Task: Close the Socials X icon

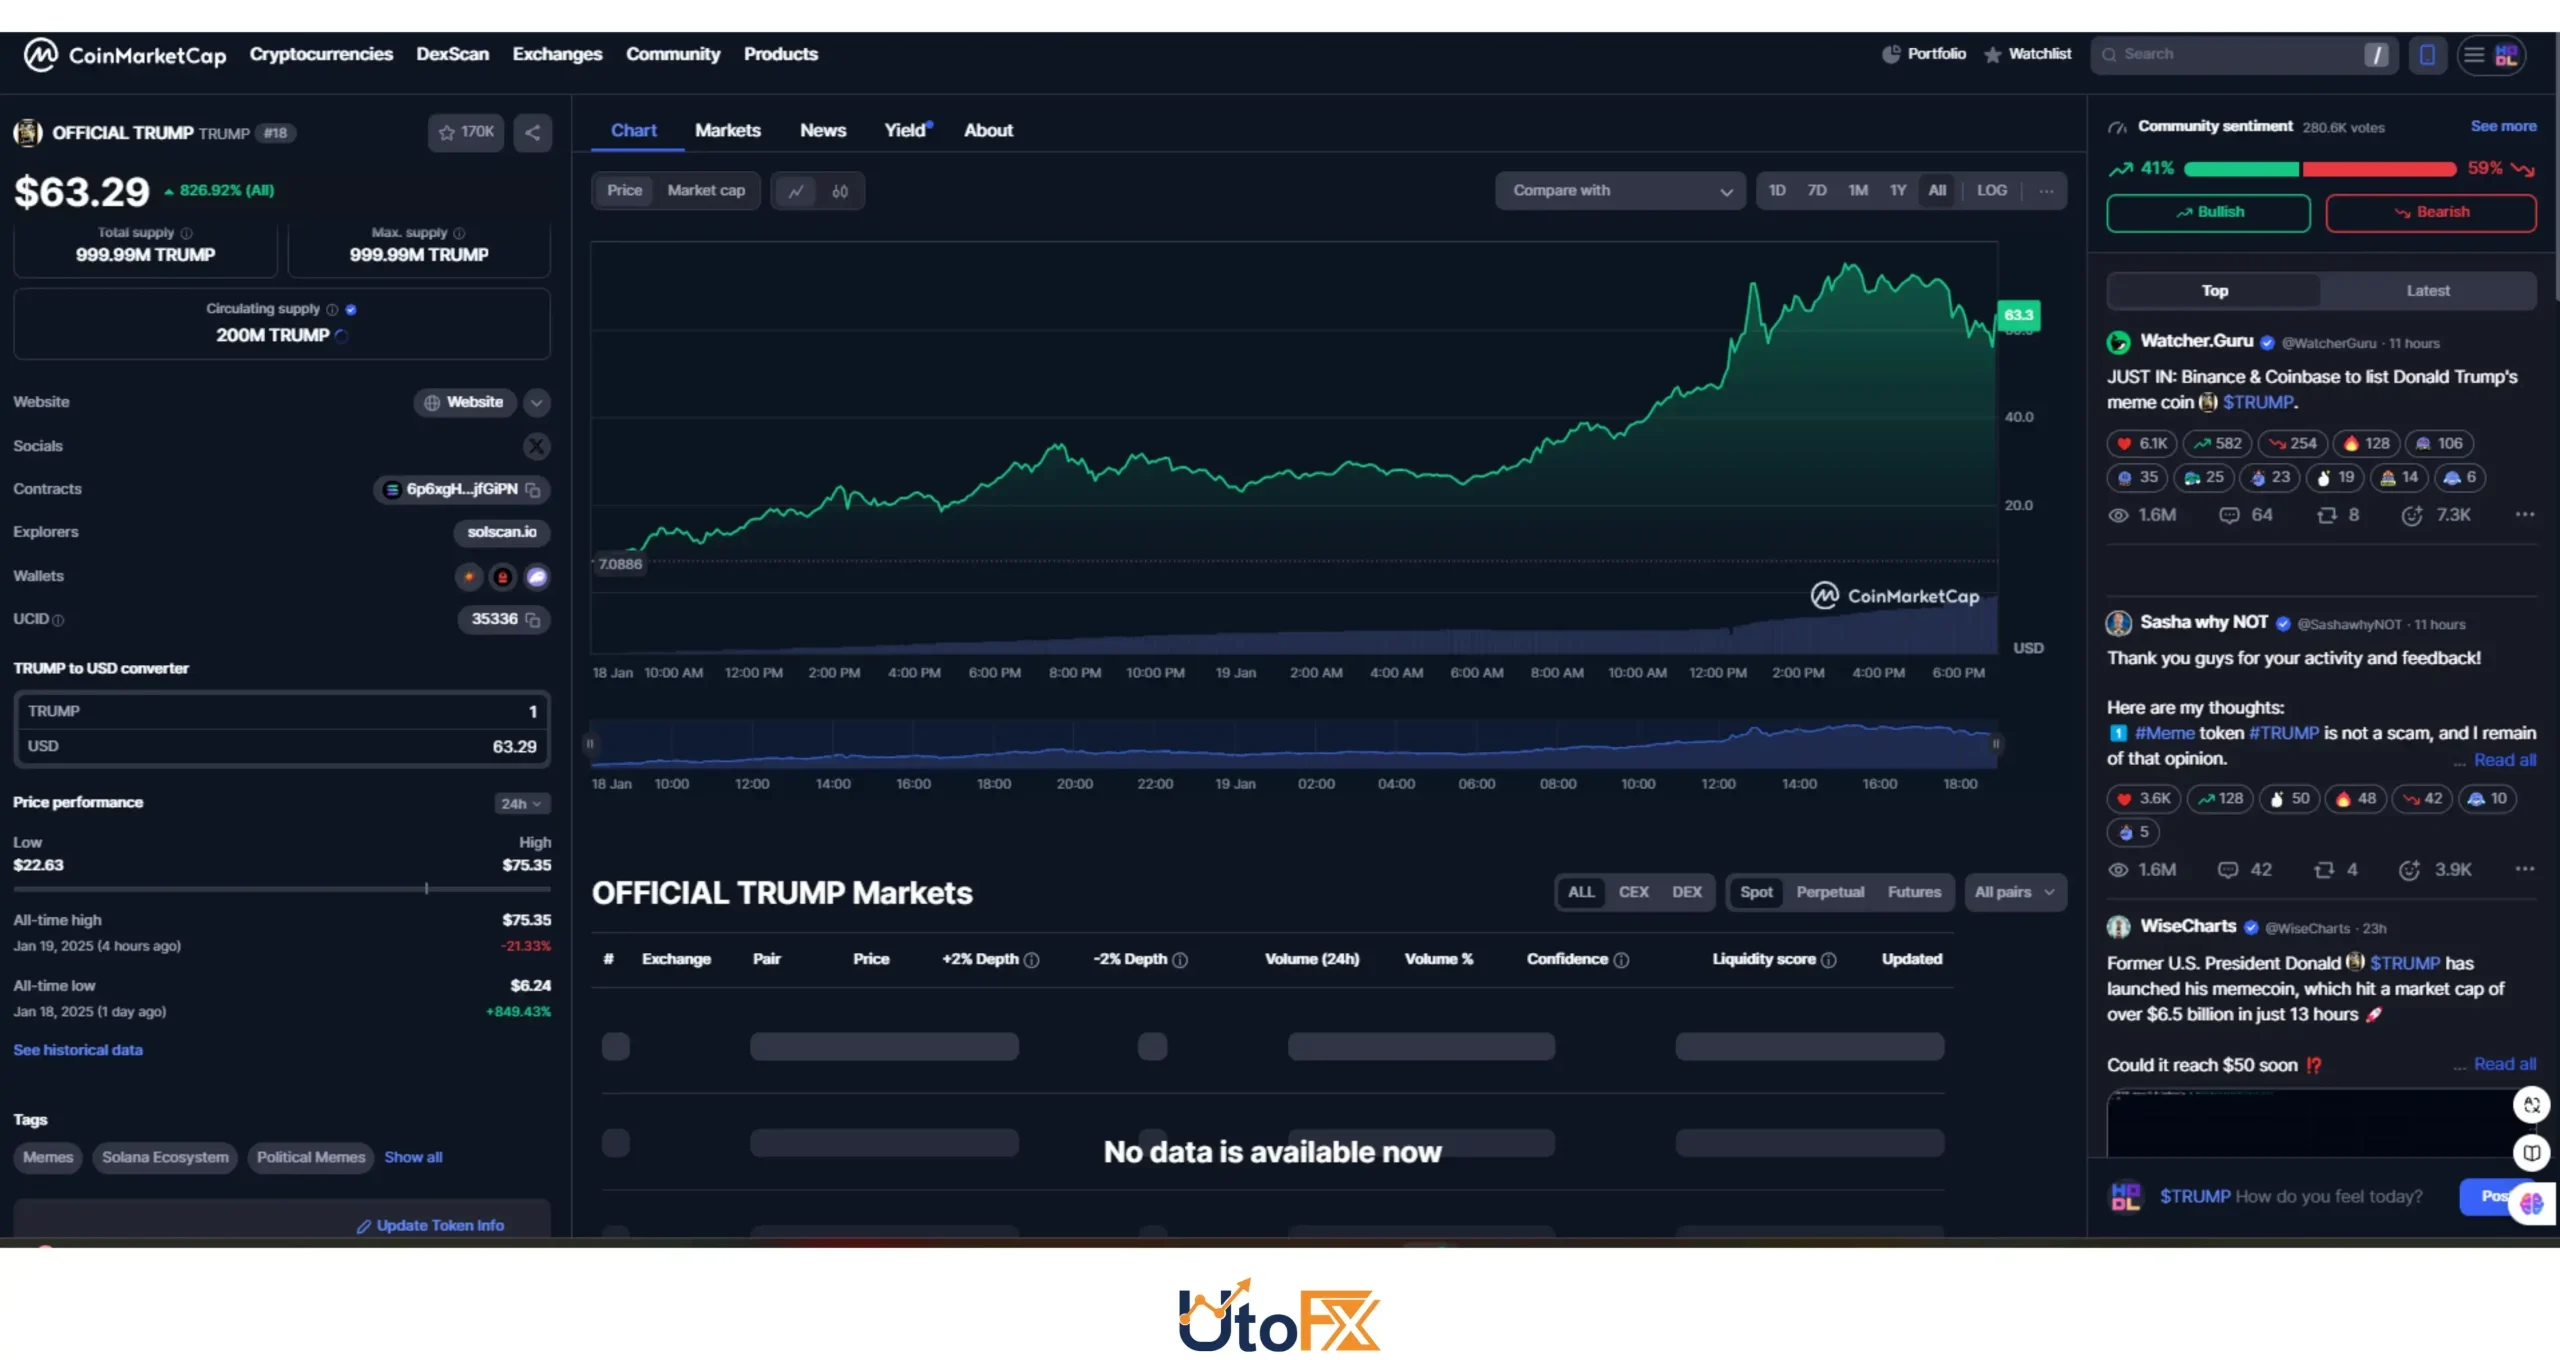Action: (537, 446)
